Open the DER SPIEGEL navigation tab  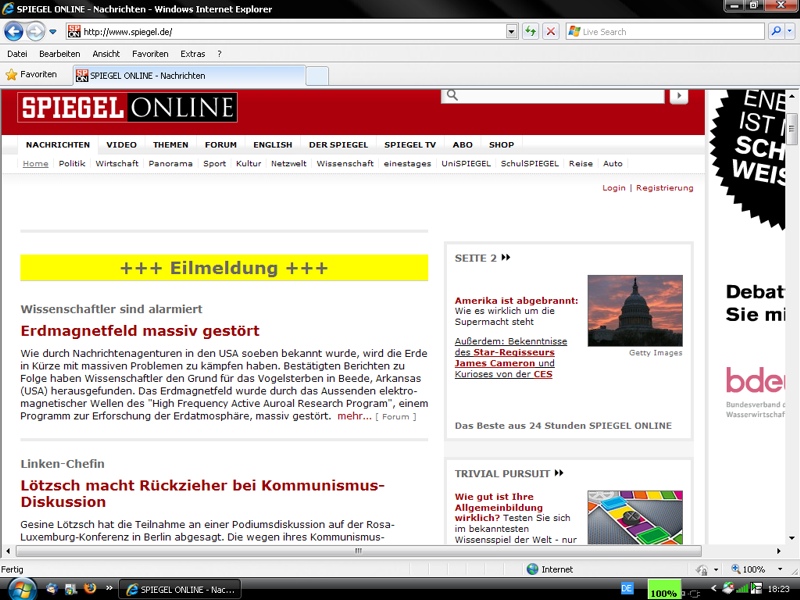coord(338,145)
